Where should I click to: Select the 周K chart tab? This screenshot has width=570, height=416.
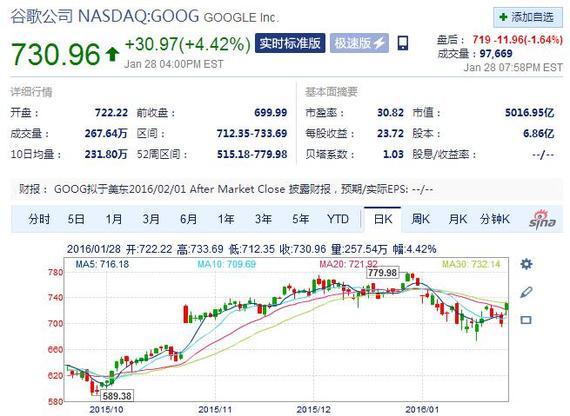click(x=420, y=219)
